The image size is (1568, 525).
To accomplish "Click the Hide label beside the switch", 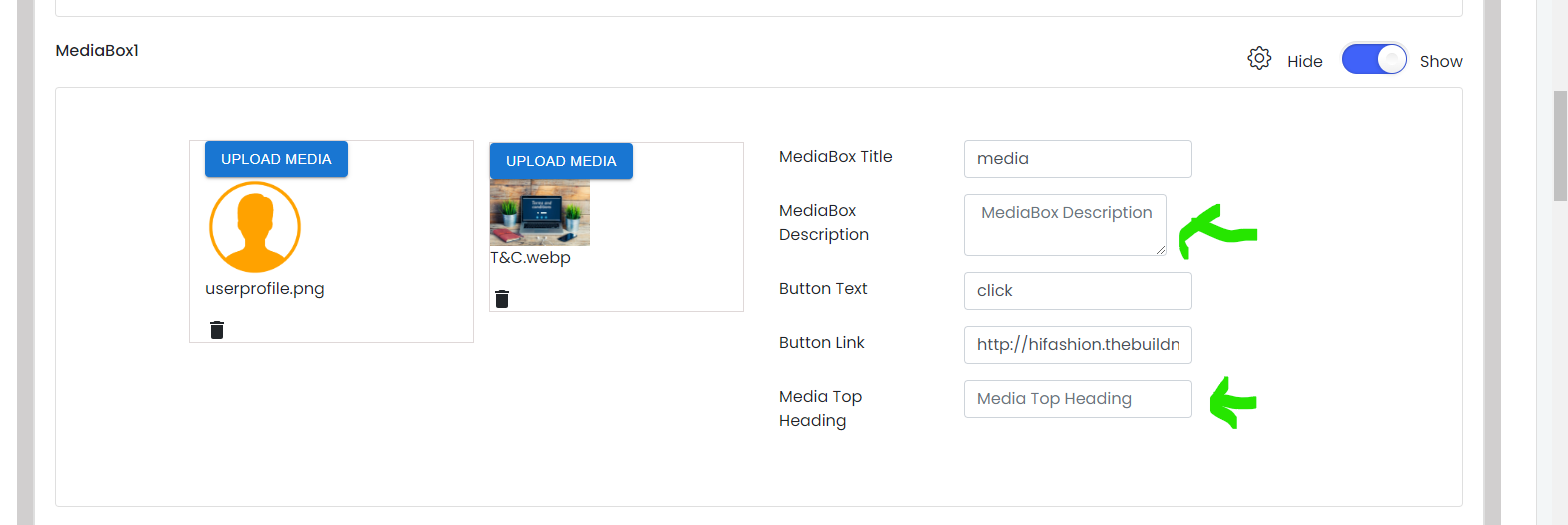I will tap(1304, 62).
